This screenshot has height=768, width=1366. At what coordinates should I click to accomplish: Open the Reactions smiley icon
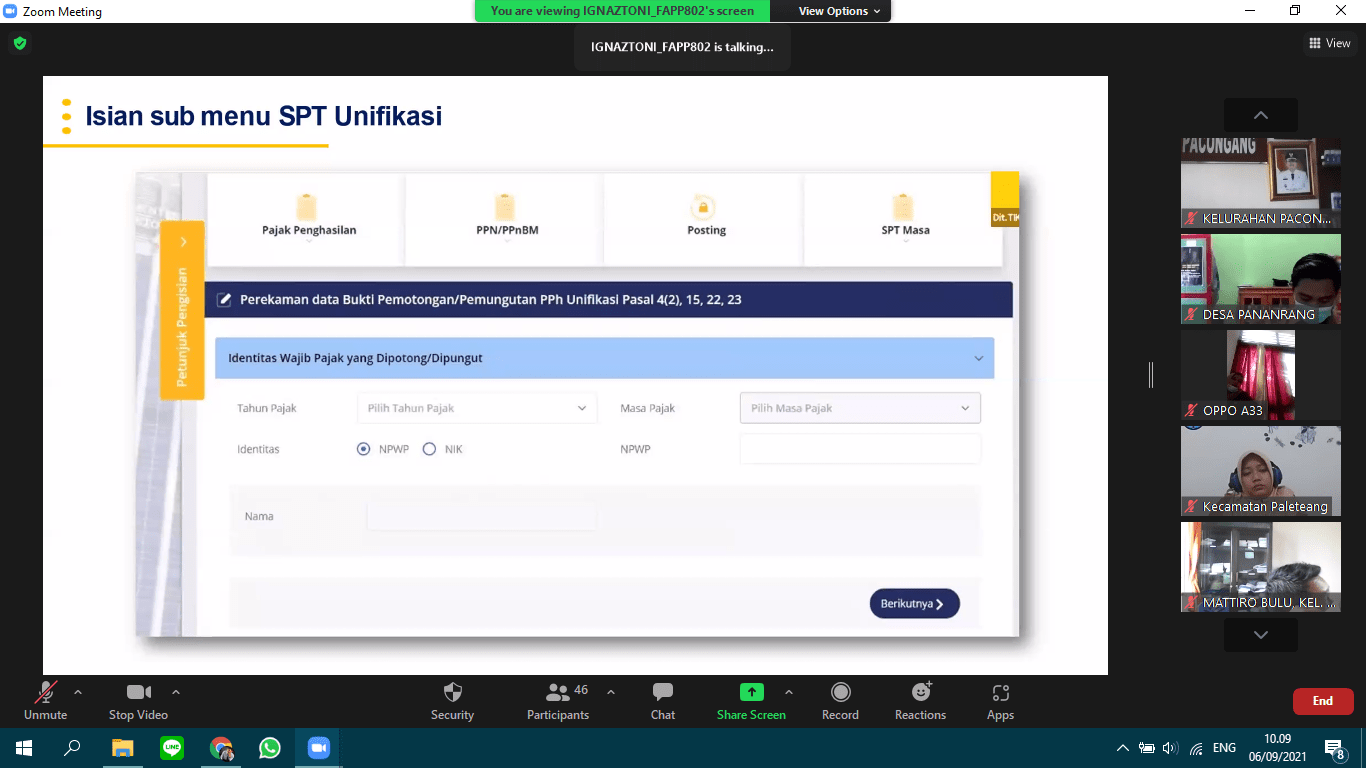[x=920, y=692]
